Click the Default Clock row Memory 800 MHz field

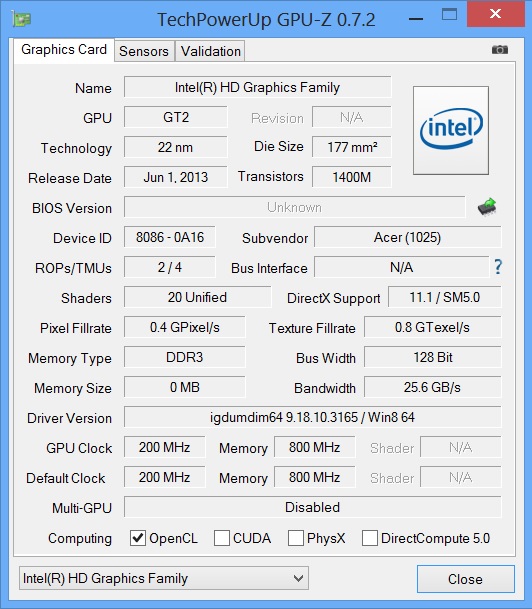tap(315, 477)
